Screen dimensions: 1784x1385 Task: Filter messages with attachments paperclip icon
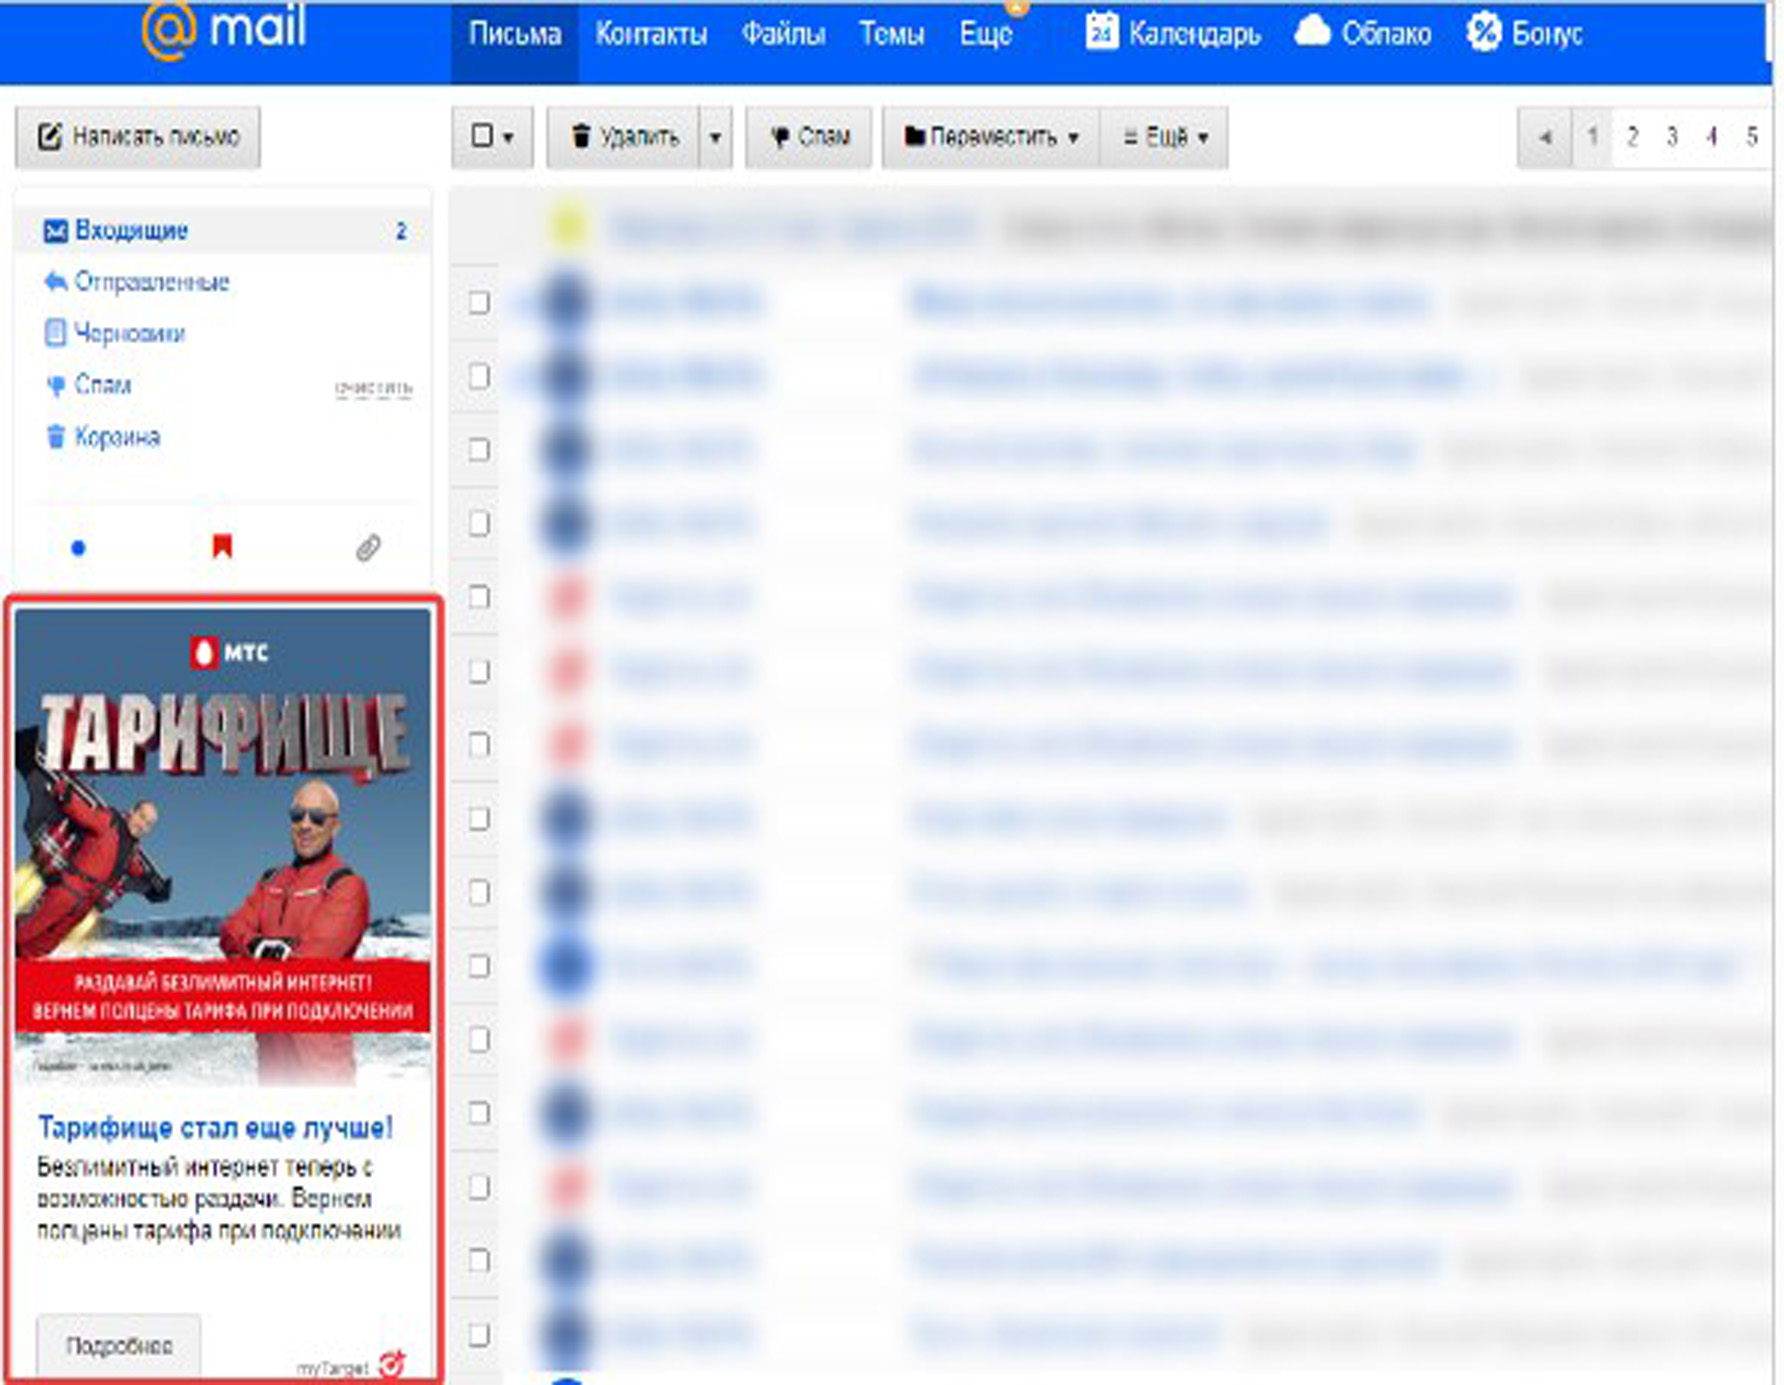point(368,547)
